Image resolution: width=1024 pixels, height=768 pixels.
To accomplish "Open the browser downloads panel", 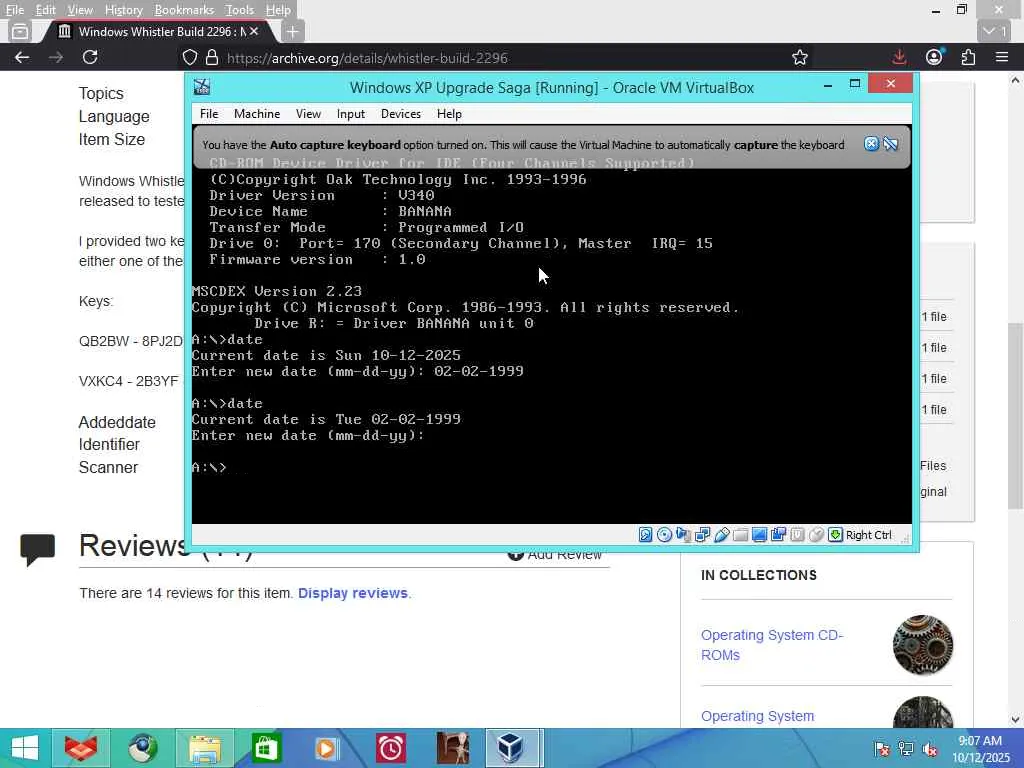I will [899, 57].
